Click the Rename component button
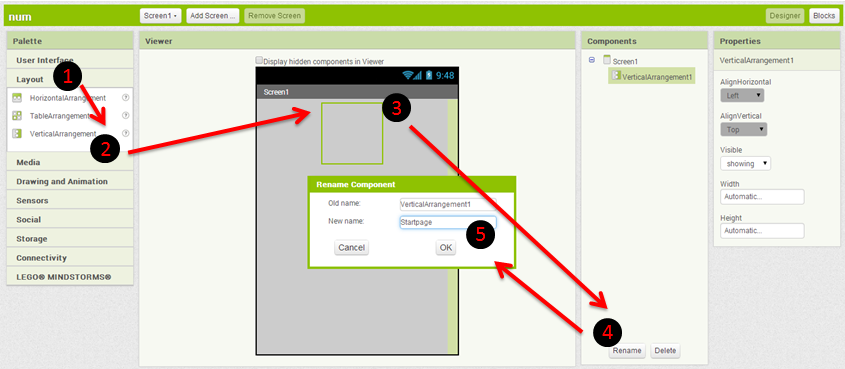The width and height of the screenshot is (845, 369). point(627,351)
